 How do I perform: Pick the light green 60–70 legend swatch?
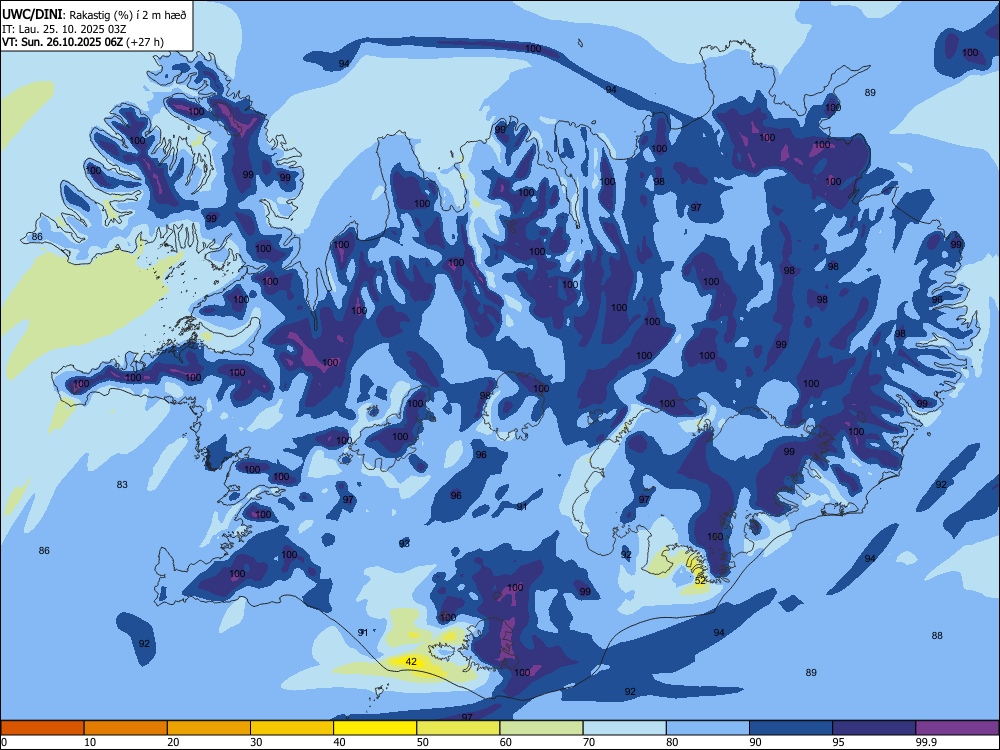(x=541, y=728)
